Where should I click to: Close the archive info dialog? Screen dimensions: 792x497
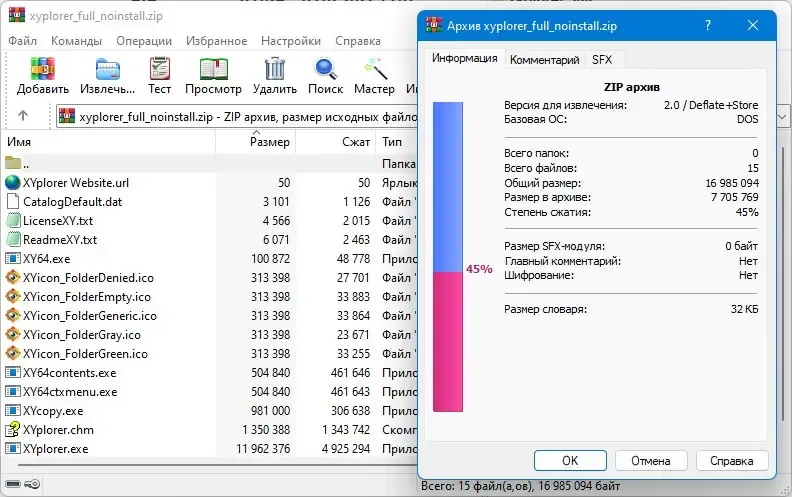pyautogui.click(x=753, y=25)
